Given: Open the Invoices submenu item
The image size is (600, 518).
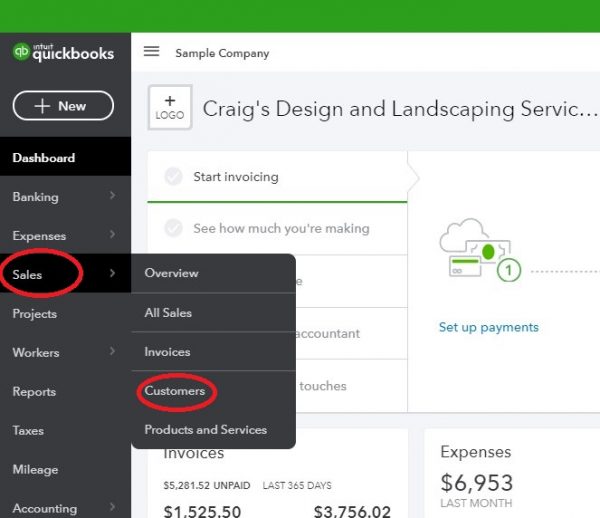Looking at the screenshot, I should tap(167, 352).
